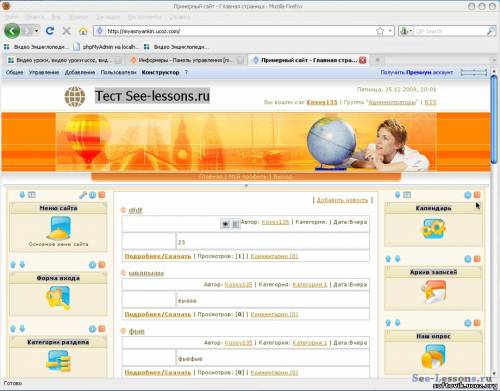The image size is (500, 391).
Task: Click Получить Премиум аккаунт link
Action: (x=417, y=72)
